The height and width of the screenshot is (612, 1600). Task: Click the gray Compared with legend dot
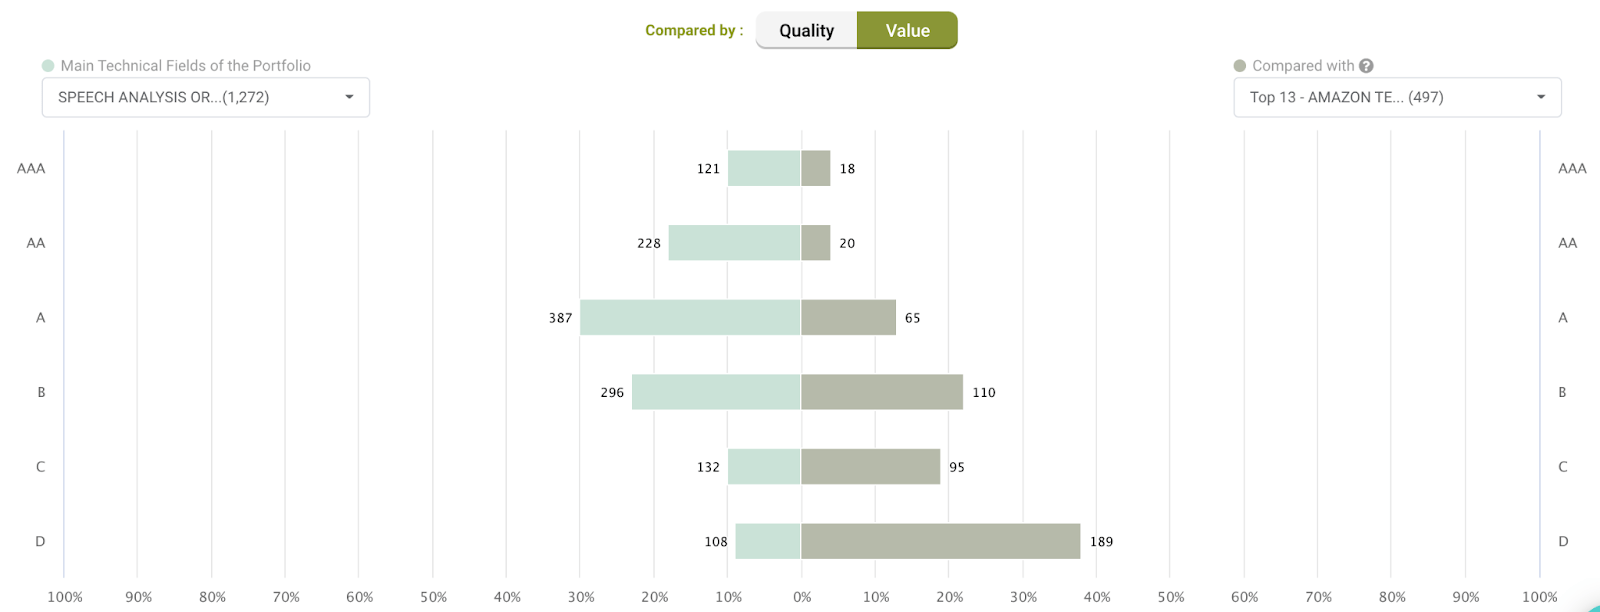point(1240,66)
